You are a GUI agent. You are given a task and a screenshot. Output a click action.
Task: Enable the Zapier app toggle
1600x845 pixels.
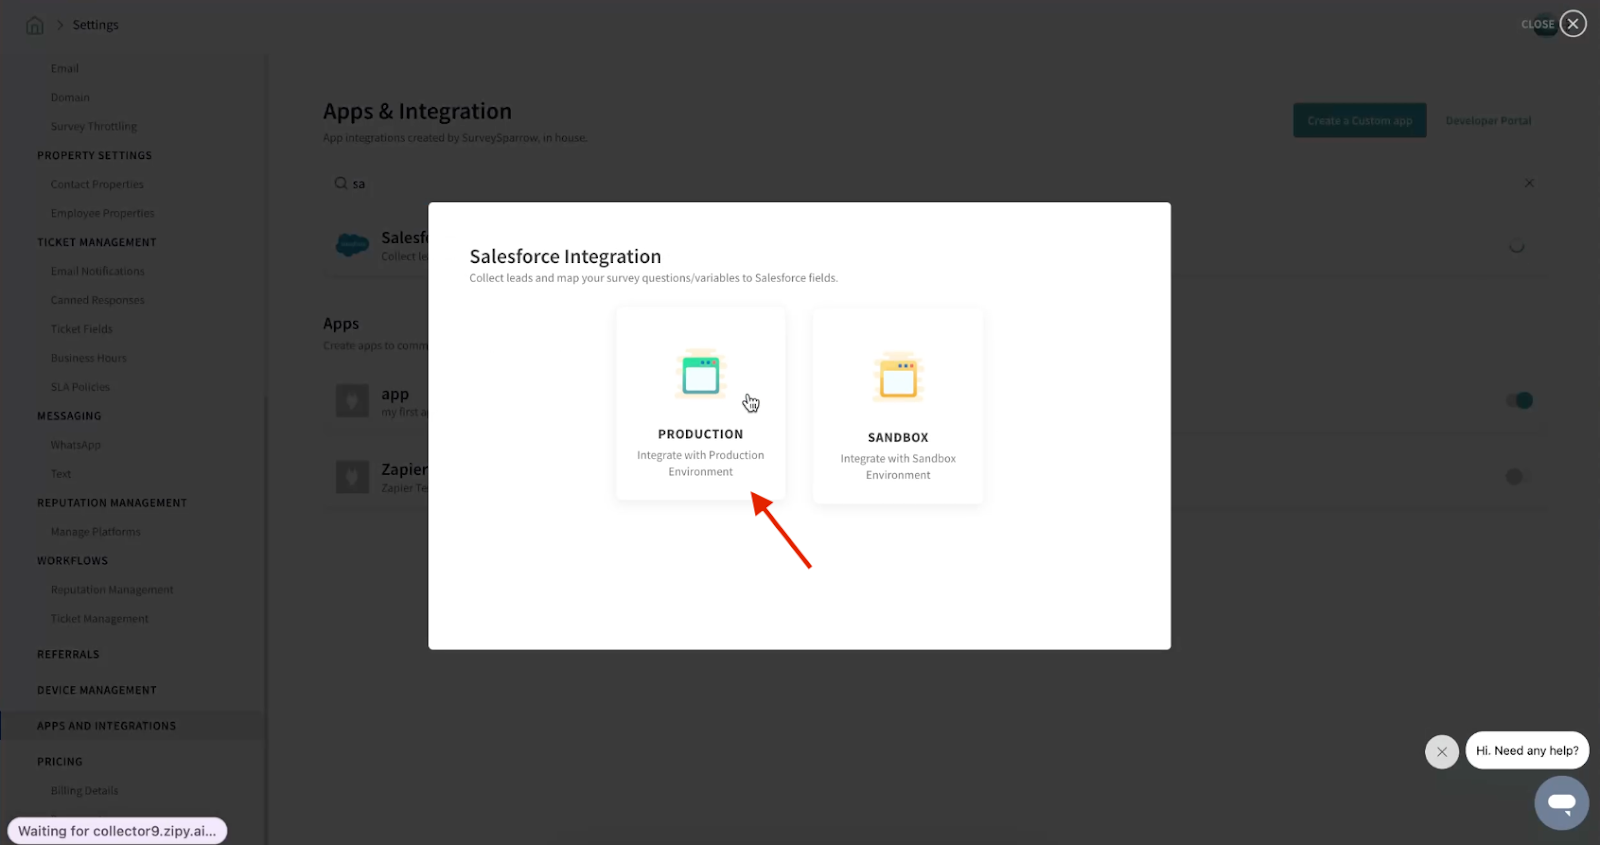1518,477
